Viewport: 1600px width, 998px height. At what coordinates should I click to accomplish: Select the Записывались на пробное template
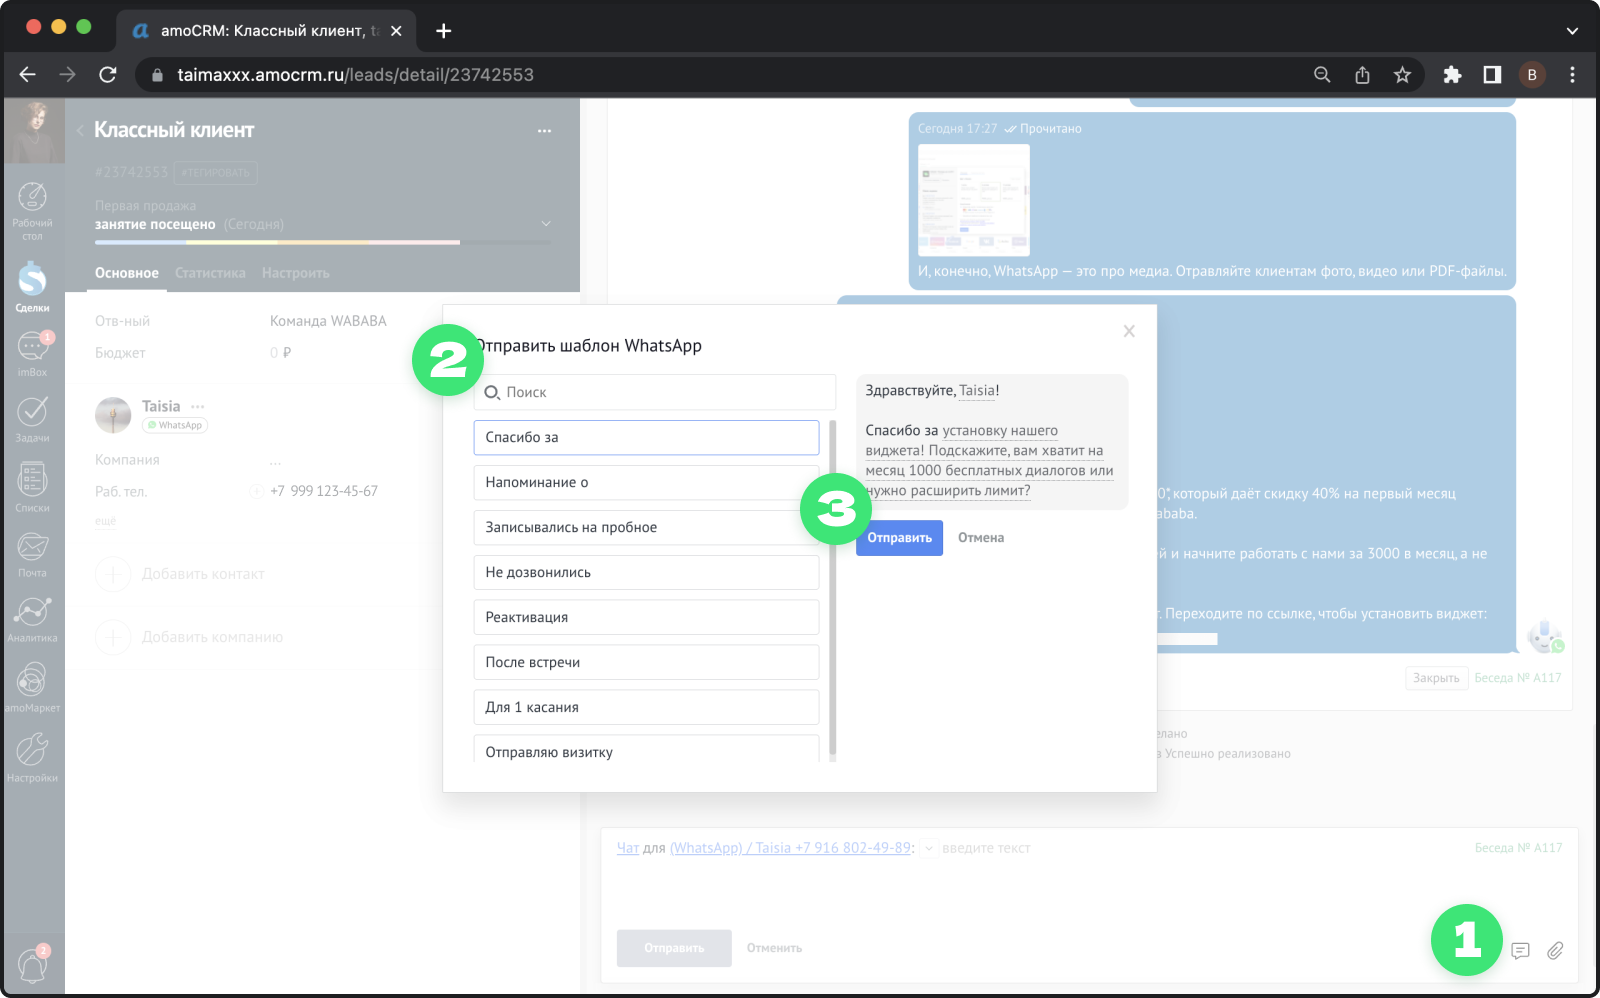[646, 528]
